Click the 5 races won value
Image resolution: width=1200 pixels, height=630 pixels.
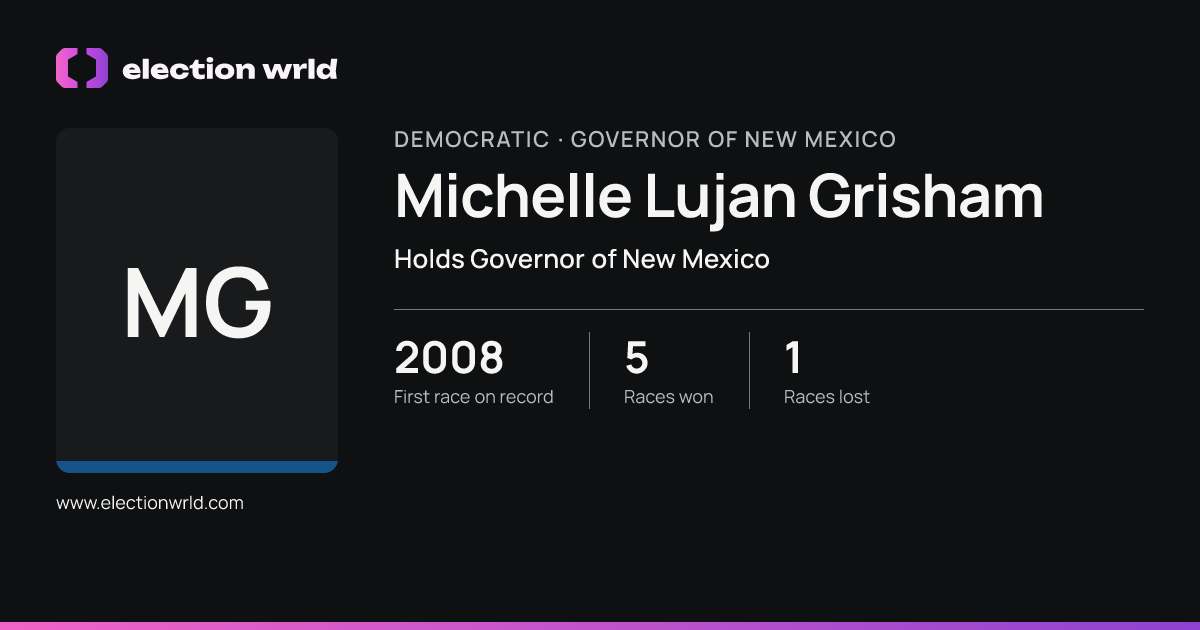(x=637, y=358)
